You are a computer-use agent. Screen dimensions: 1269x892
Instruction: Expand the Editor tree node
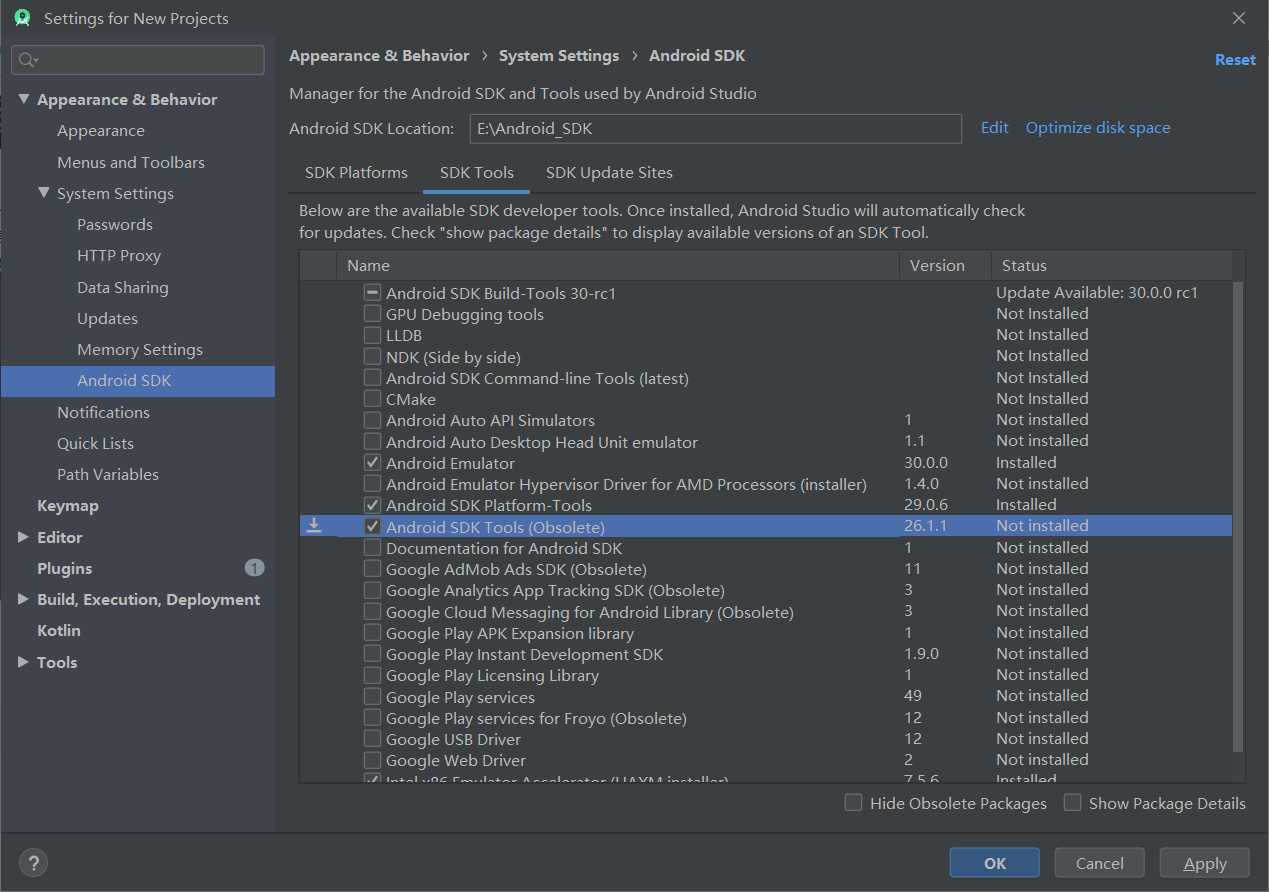[24, 537]
